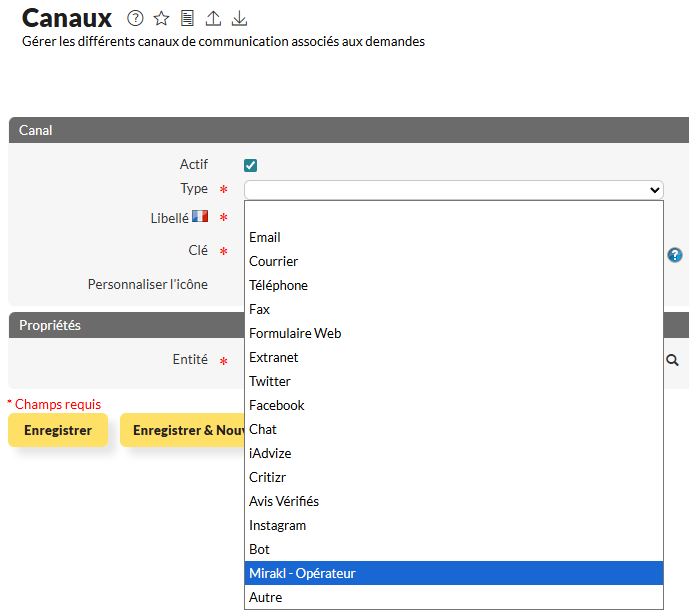The height and width of the screenshot is (613, 689).
Task: Click the magnifier search icon for Entité
Action: pyautogui.click(x=673, y=360)
